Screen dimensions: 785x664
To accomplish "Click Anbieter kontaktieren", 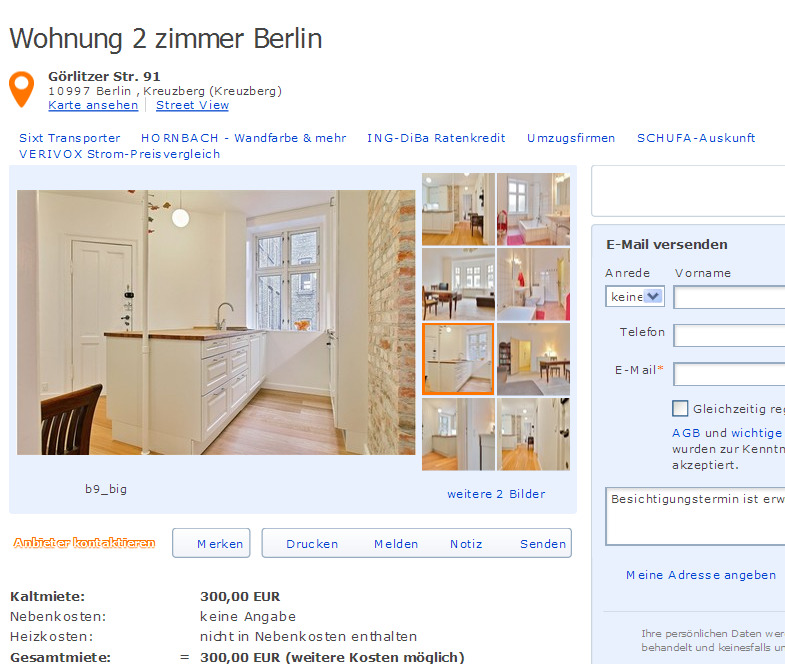I will click(84, 543).
